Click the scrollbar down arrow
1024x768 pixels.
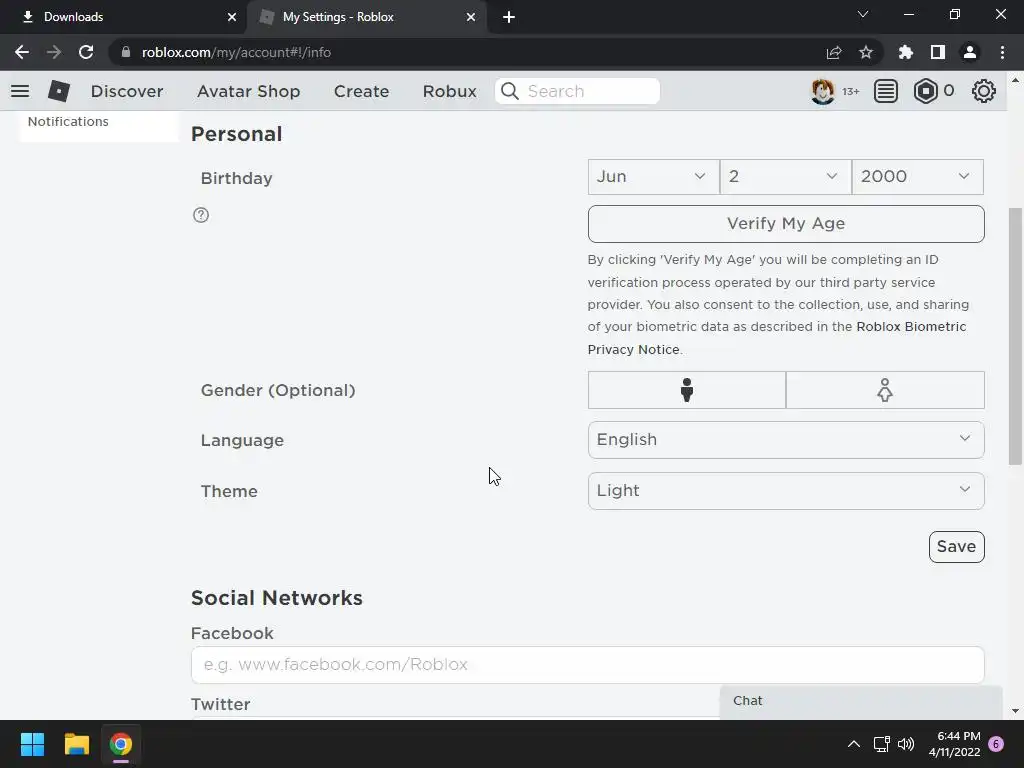pos(1015,711)
